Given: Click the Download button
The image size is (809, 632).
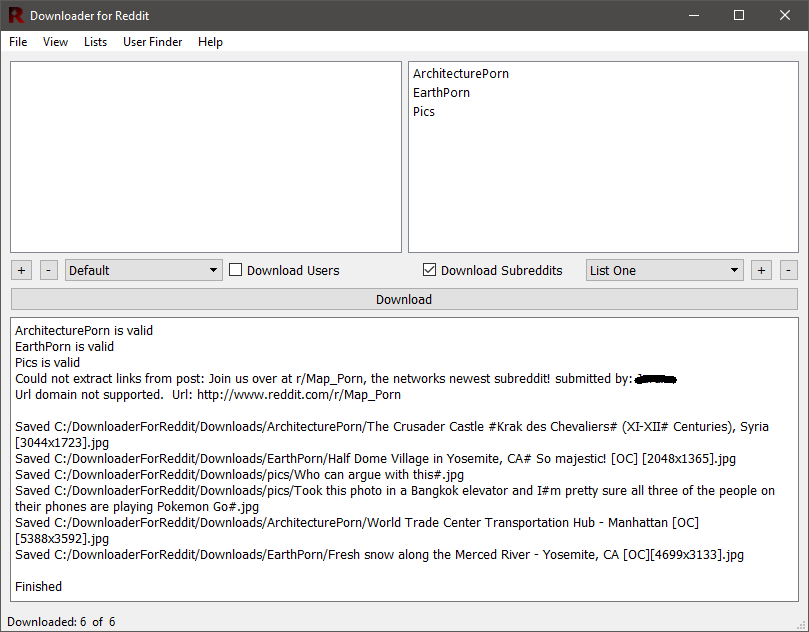Looking at the screenshot, I should click(x=404, y=299).
